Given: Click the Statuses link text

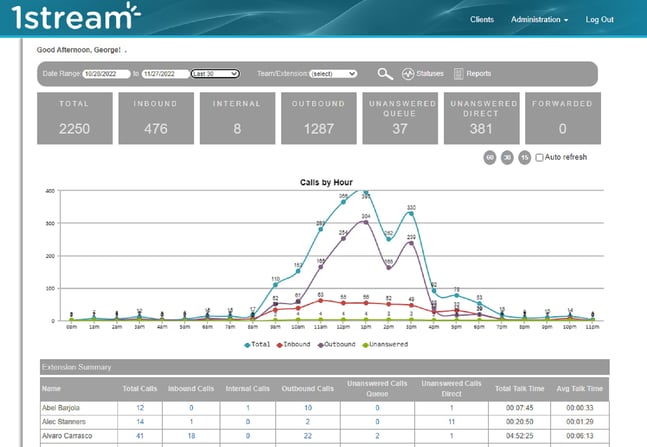Looking at the screenshot, I should [430, 74].
